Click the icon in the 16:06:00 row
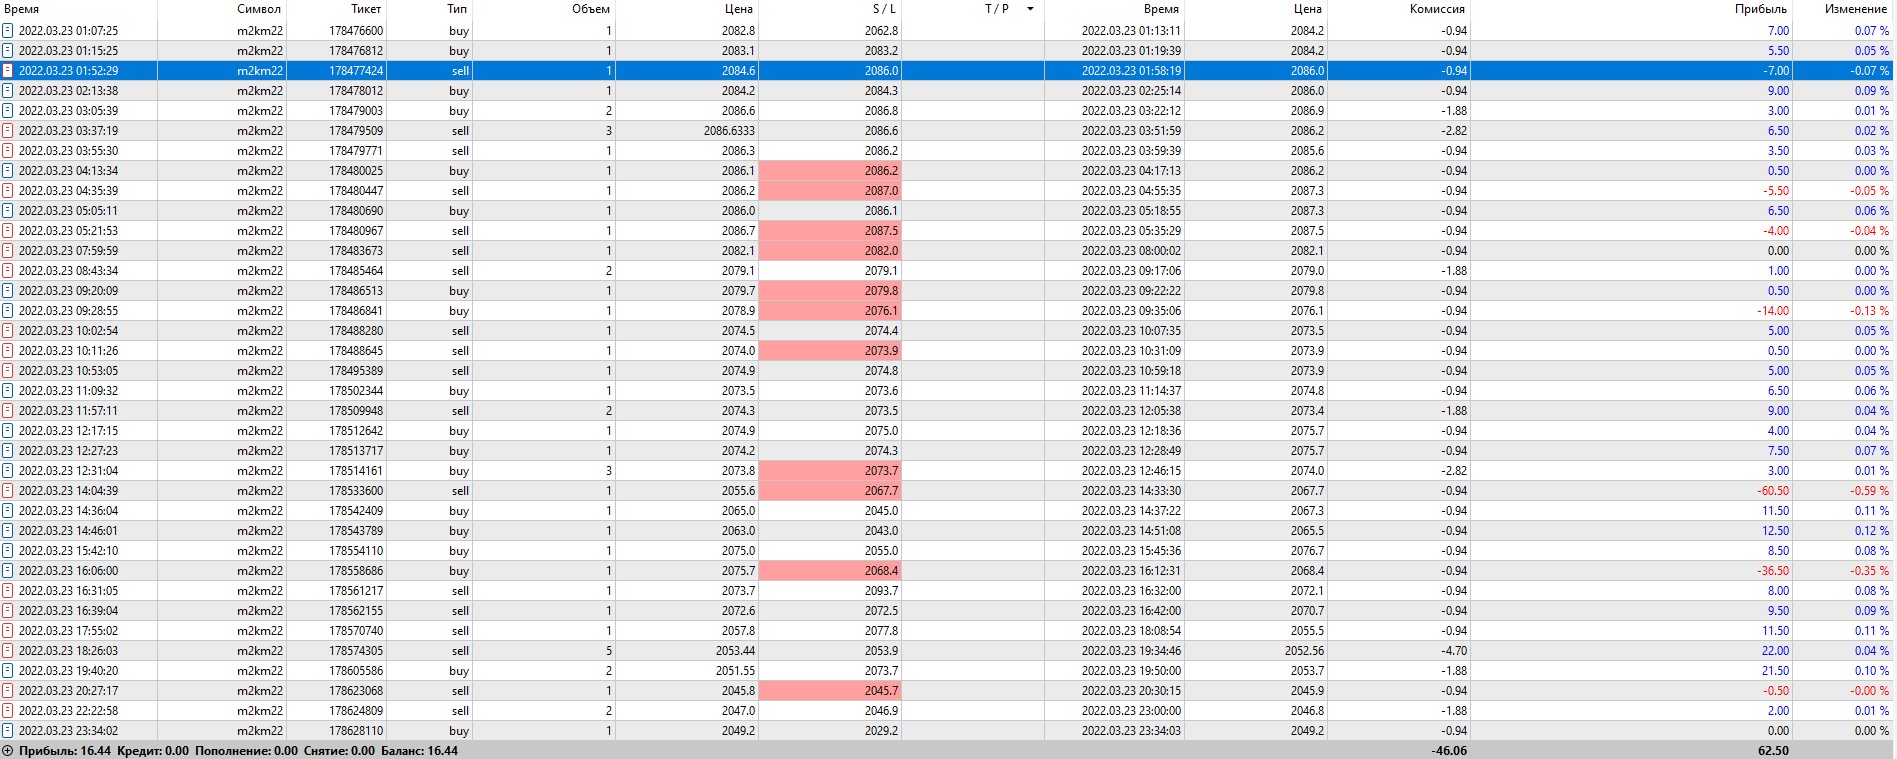Image resolution: width=1897 pixels, height=759 pixels. pyautogui.click(x=8, y=571)
